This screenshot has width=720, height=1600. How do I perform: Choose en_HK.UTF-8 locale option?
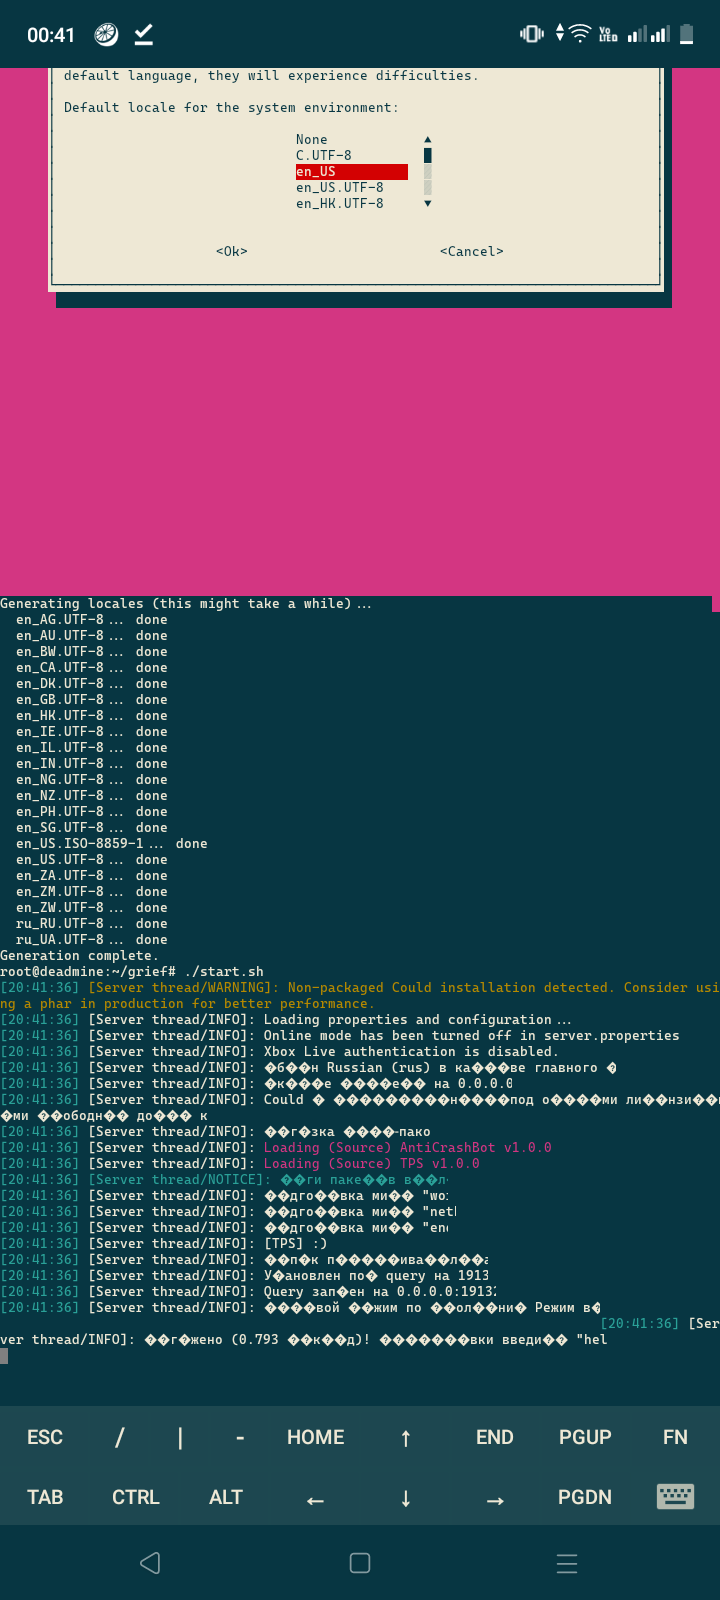[x=340, y=204]
